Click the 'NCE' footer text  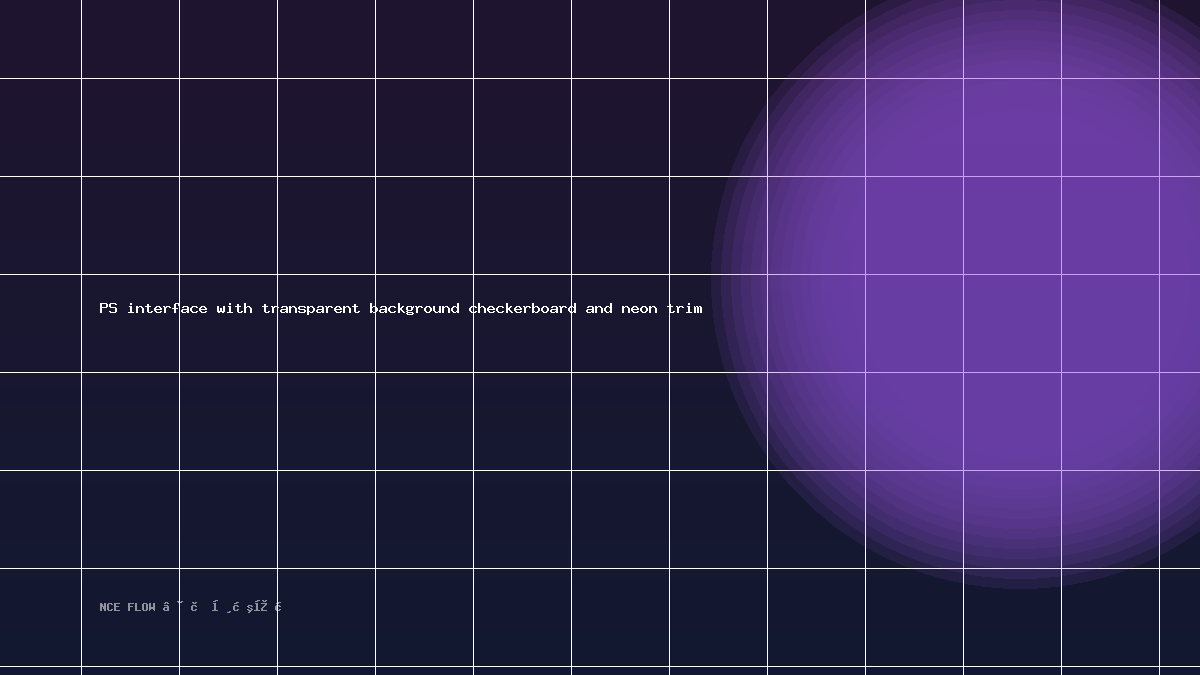point(110,607)
